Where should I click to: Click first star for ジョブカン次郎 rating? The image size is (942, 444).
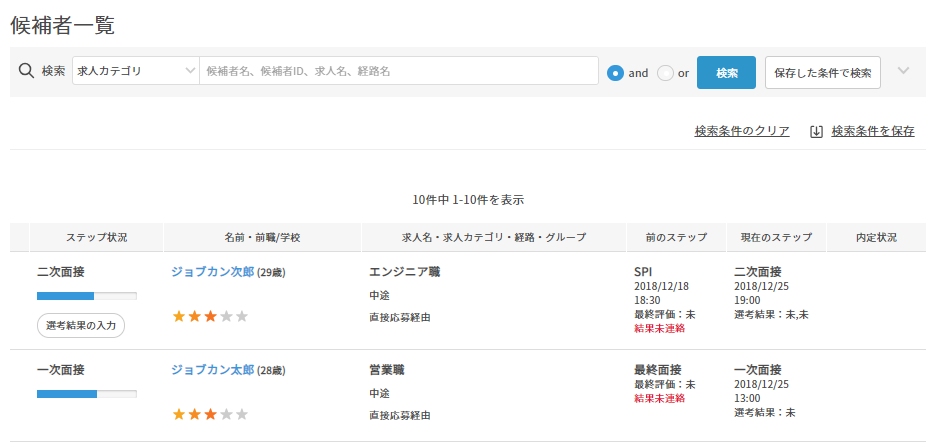point(179,317)
